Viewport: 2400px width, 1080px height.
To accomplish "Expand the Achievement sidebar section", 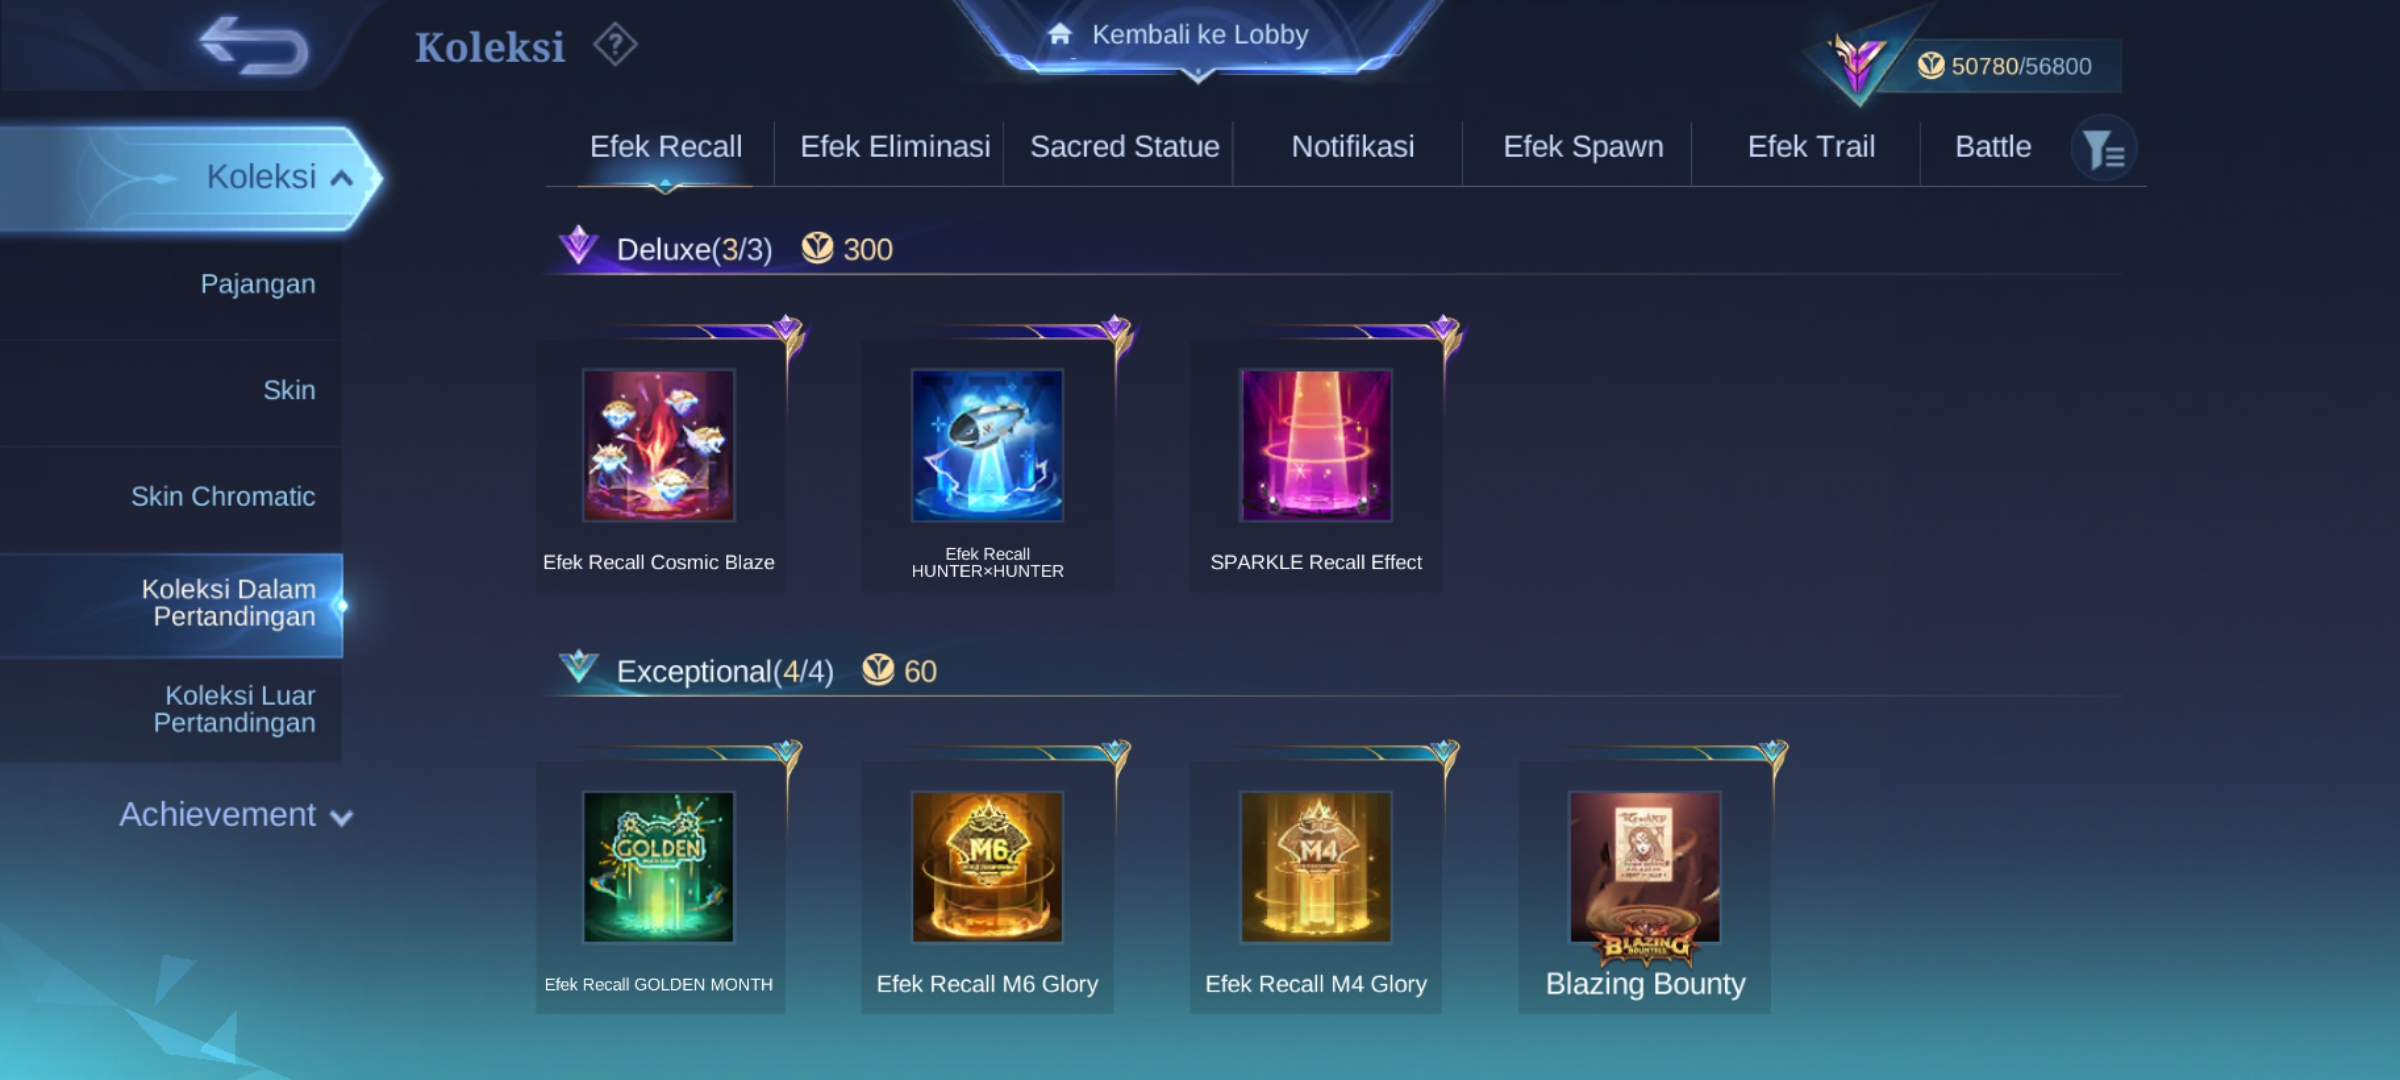I will [x=236, y=815].
